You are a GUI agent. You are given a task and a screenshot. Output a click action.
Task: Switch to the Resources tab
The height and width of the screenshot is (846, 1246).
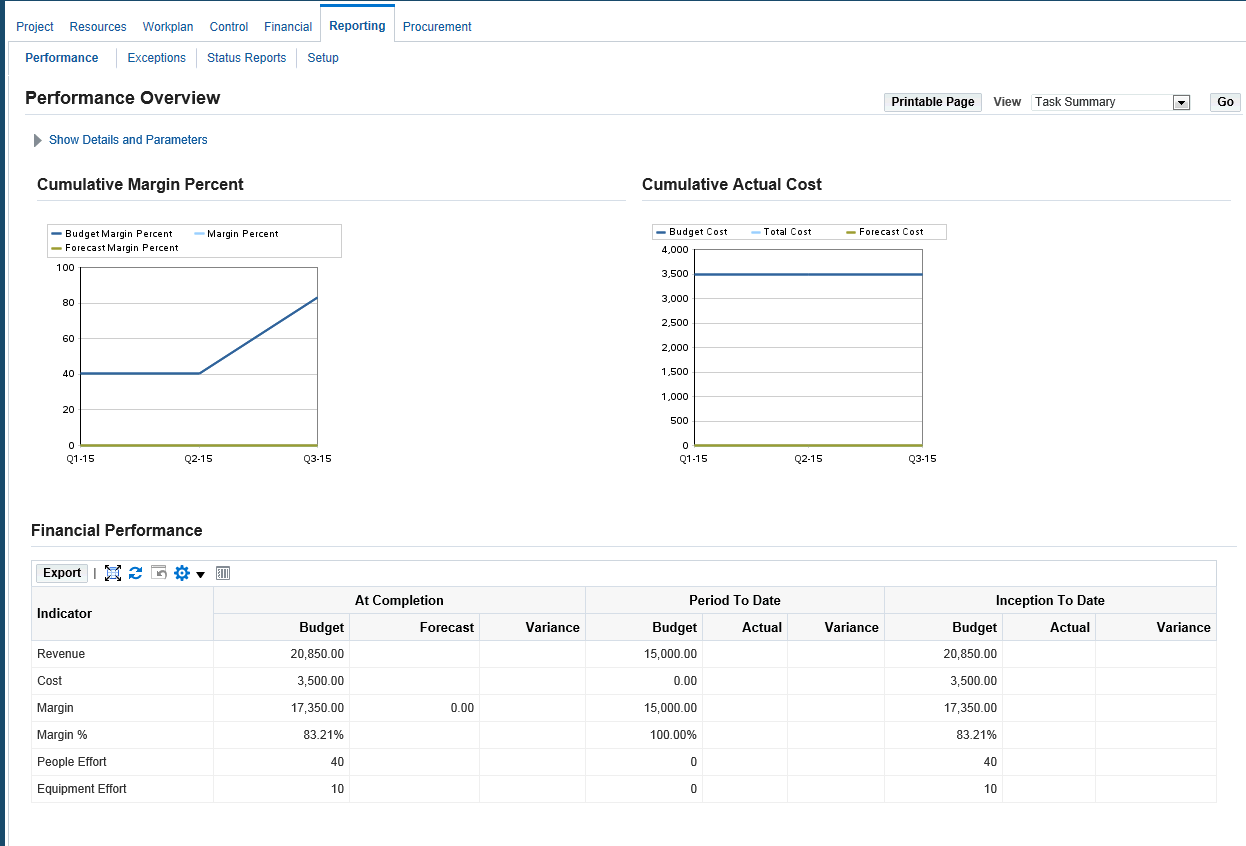tap(98, 27)
